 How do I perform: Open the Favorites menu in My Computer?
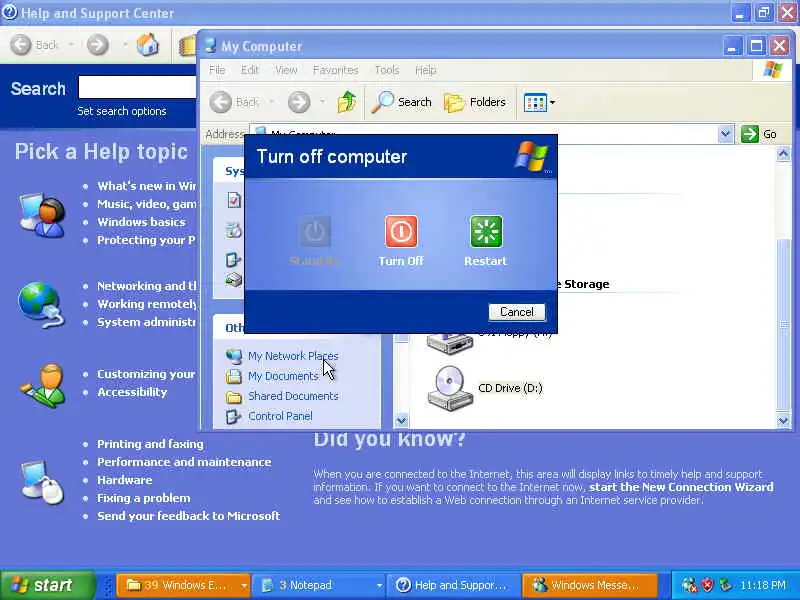[x=335, y=70]
